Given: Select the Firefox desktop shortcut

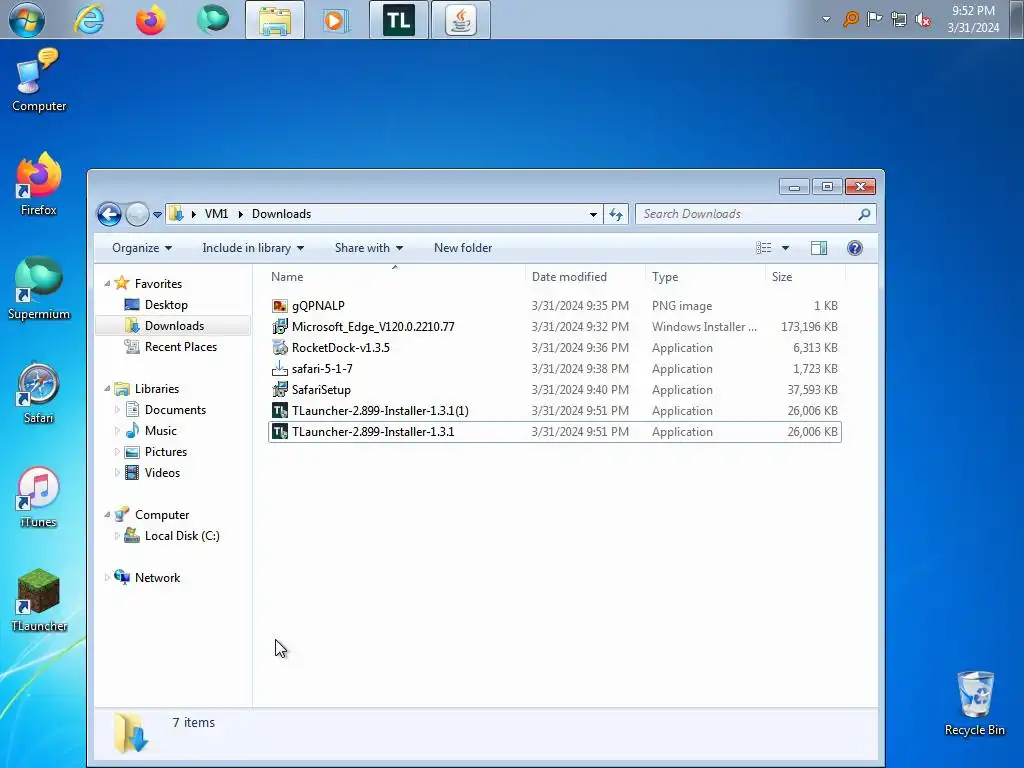Looking at the screenshot, I should pos(39,184).
